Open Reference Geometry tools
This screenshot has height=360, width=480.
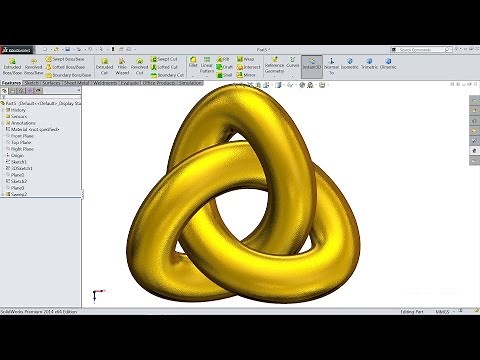(x=274, y=65)
